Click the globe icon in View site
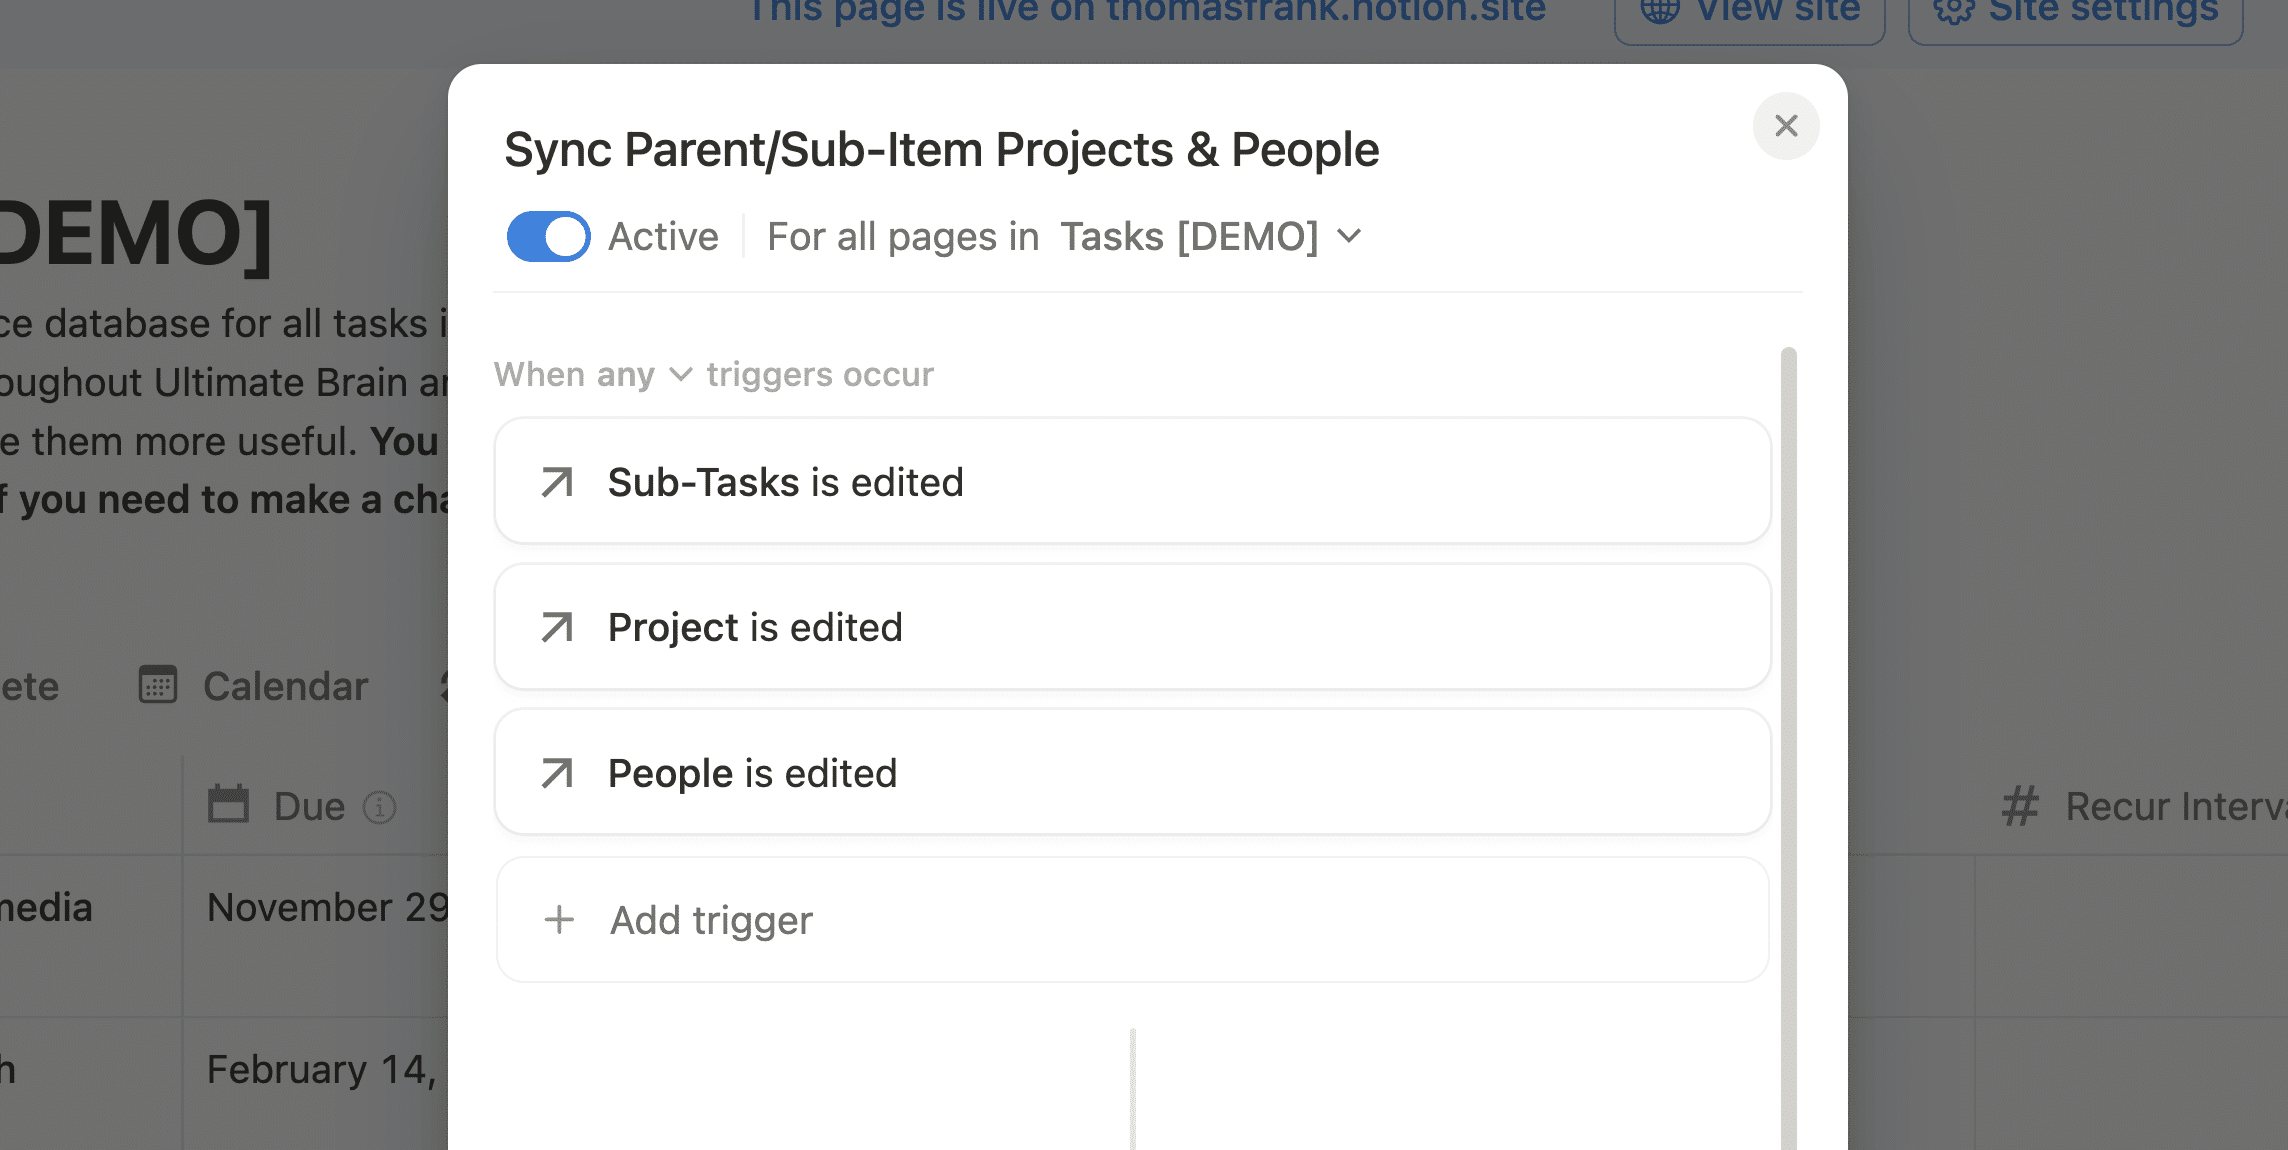 click(1660, 10)
